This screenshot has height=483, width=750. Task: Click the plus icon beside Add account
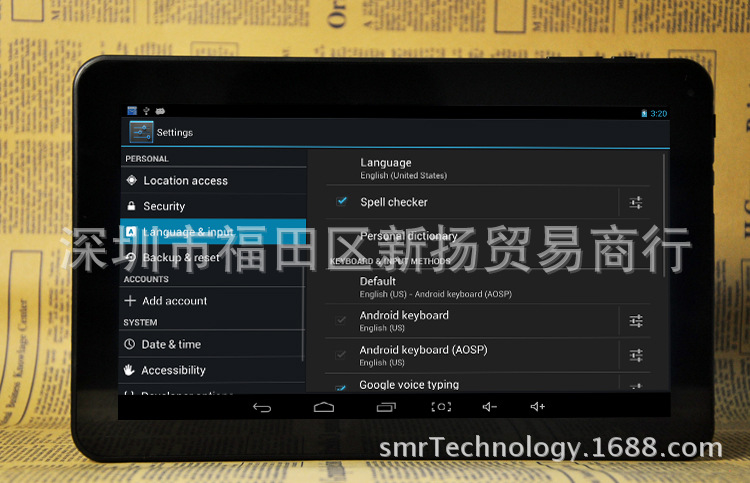click(x=130, y=300)
